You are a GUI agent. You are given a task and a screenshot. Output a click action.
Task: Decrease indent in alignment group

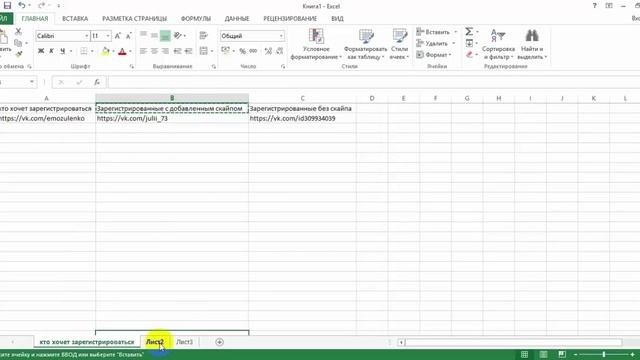click(x=177, y=51)
